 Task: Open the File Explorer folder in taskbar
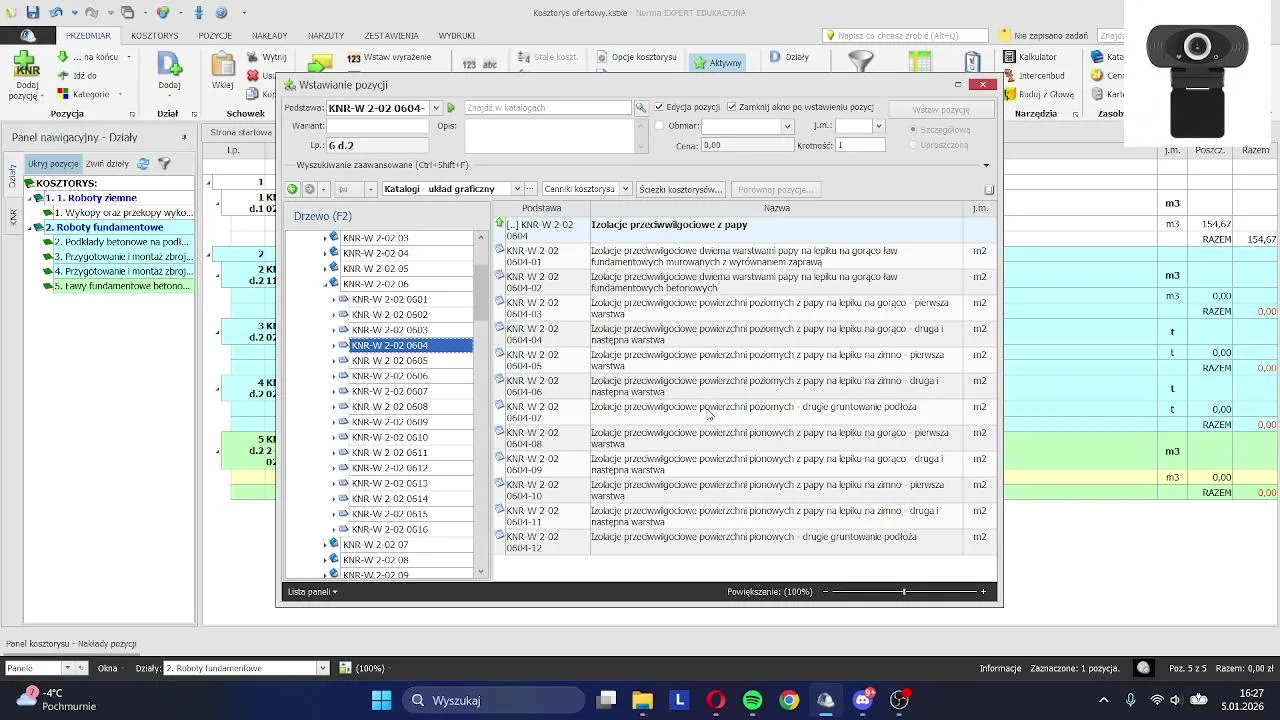[x=642, y=700]
